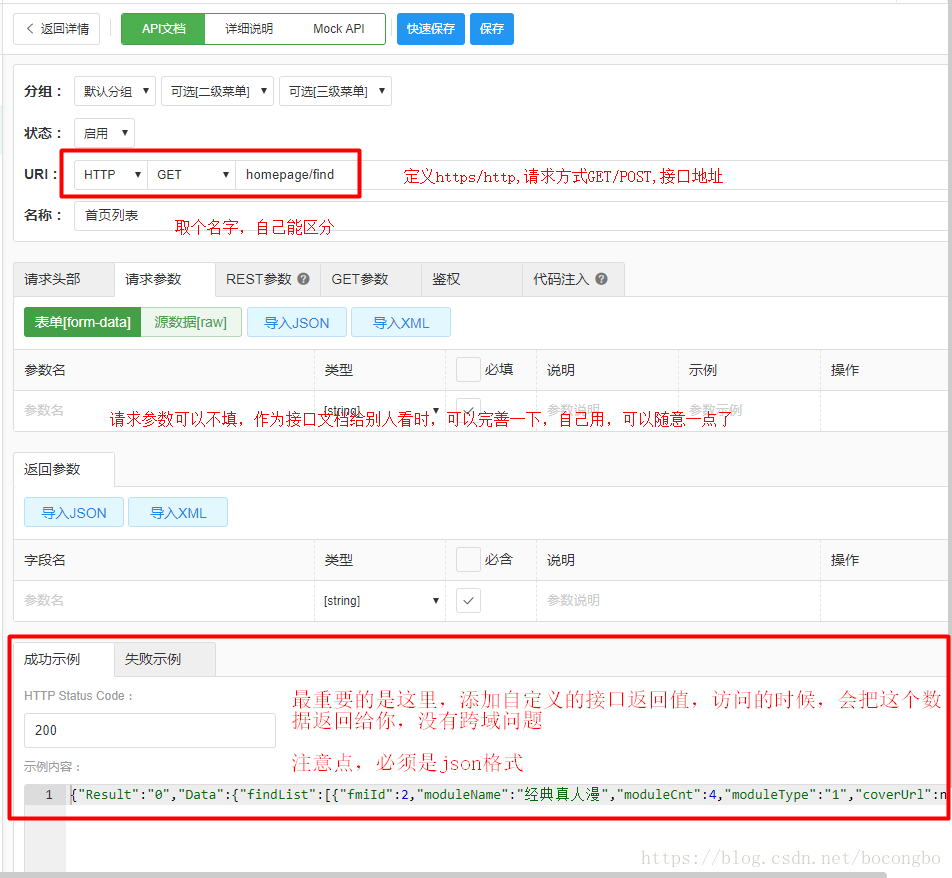Click the REST参数 help question icon
This screenshot has width=952, height=878.
303,280
